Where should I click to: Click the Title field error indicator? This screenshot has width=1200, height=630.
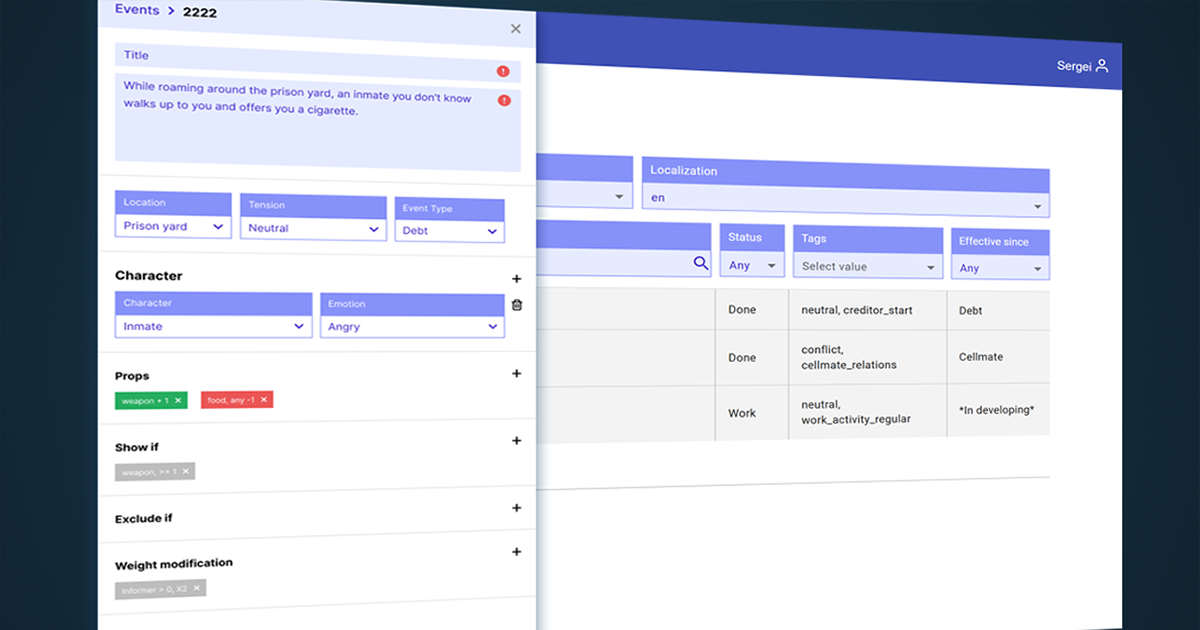(503, 71)
